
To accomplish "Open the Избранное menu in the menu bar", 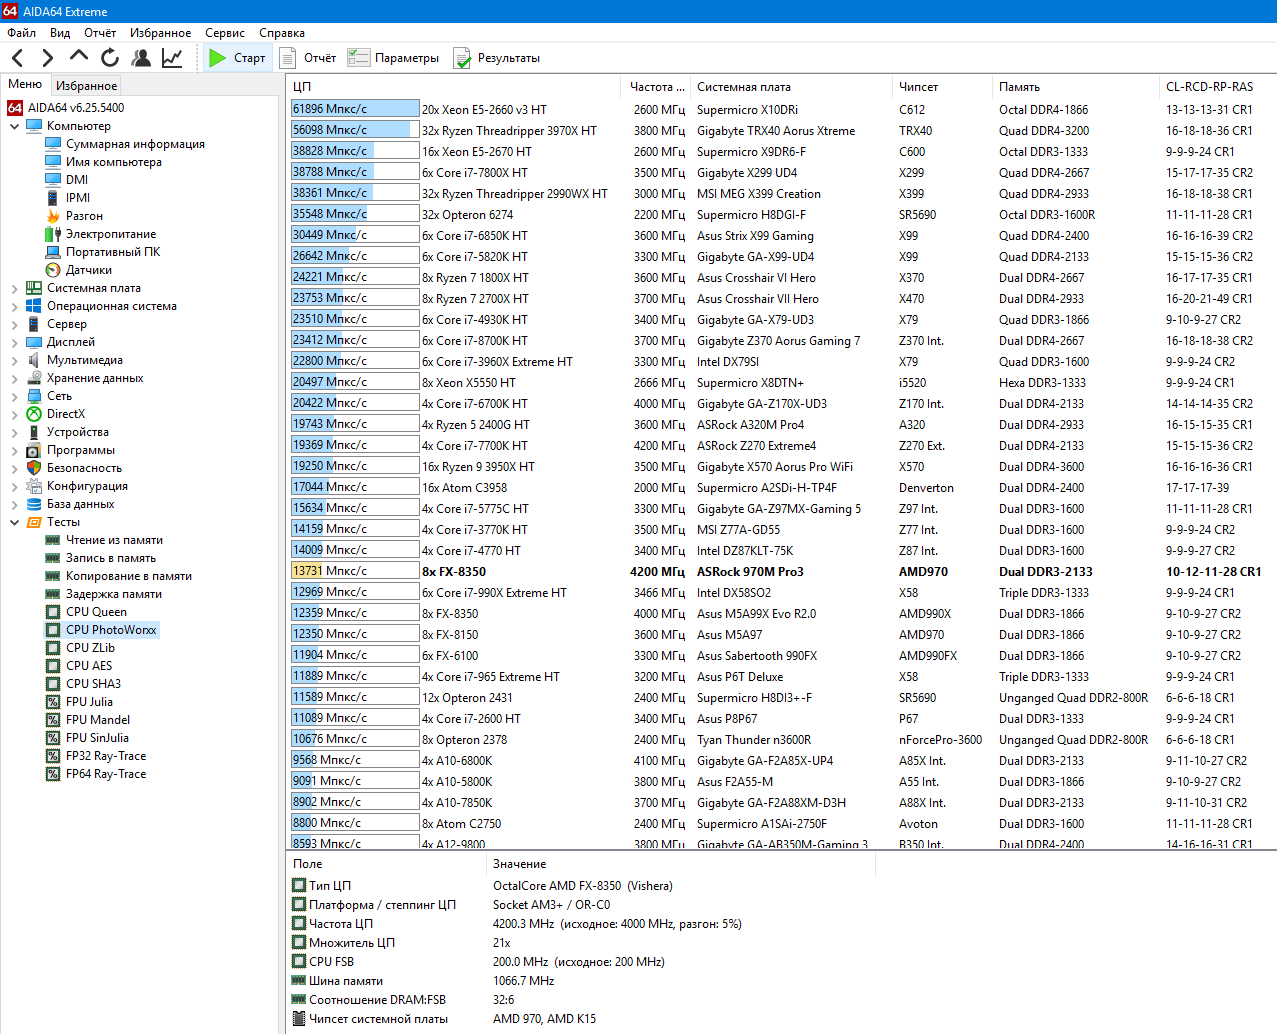I will pos(161,33).
